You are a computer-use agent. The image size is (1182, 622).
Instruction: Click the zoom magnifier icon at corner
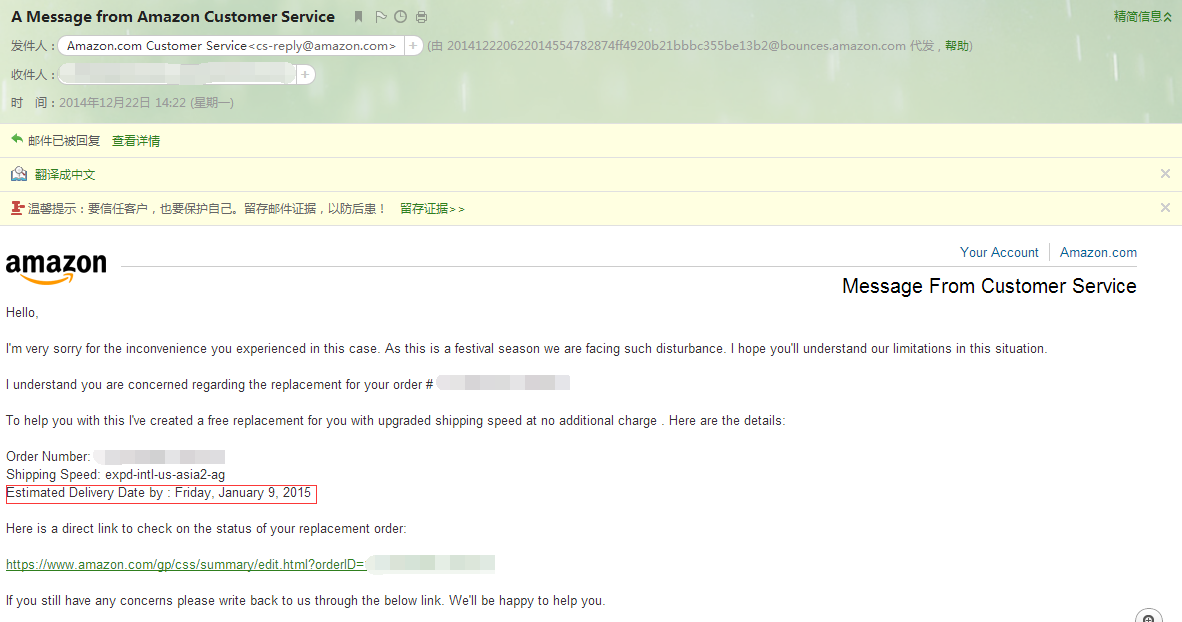[1149, 617]
